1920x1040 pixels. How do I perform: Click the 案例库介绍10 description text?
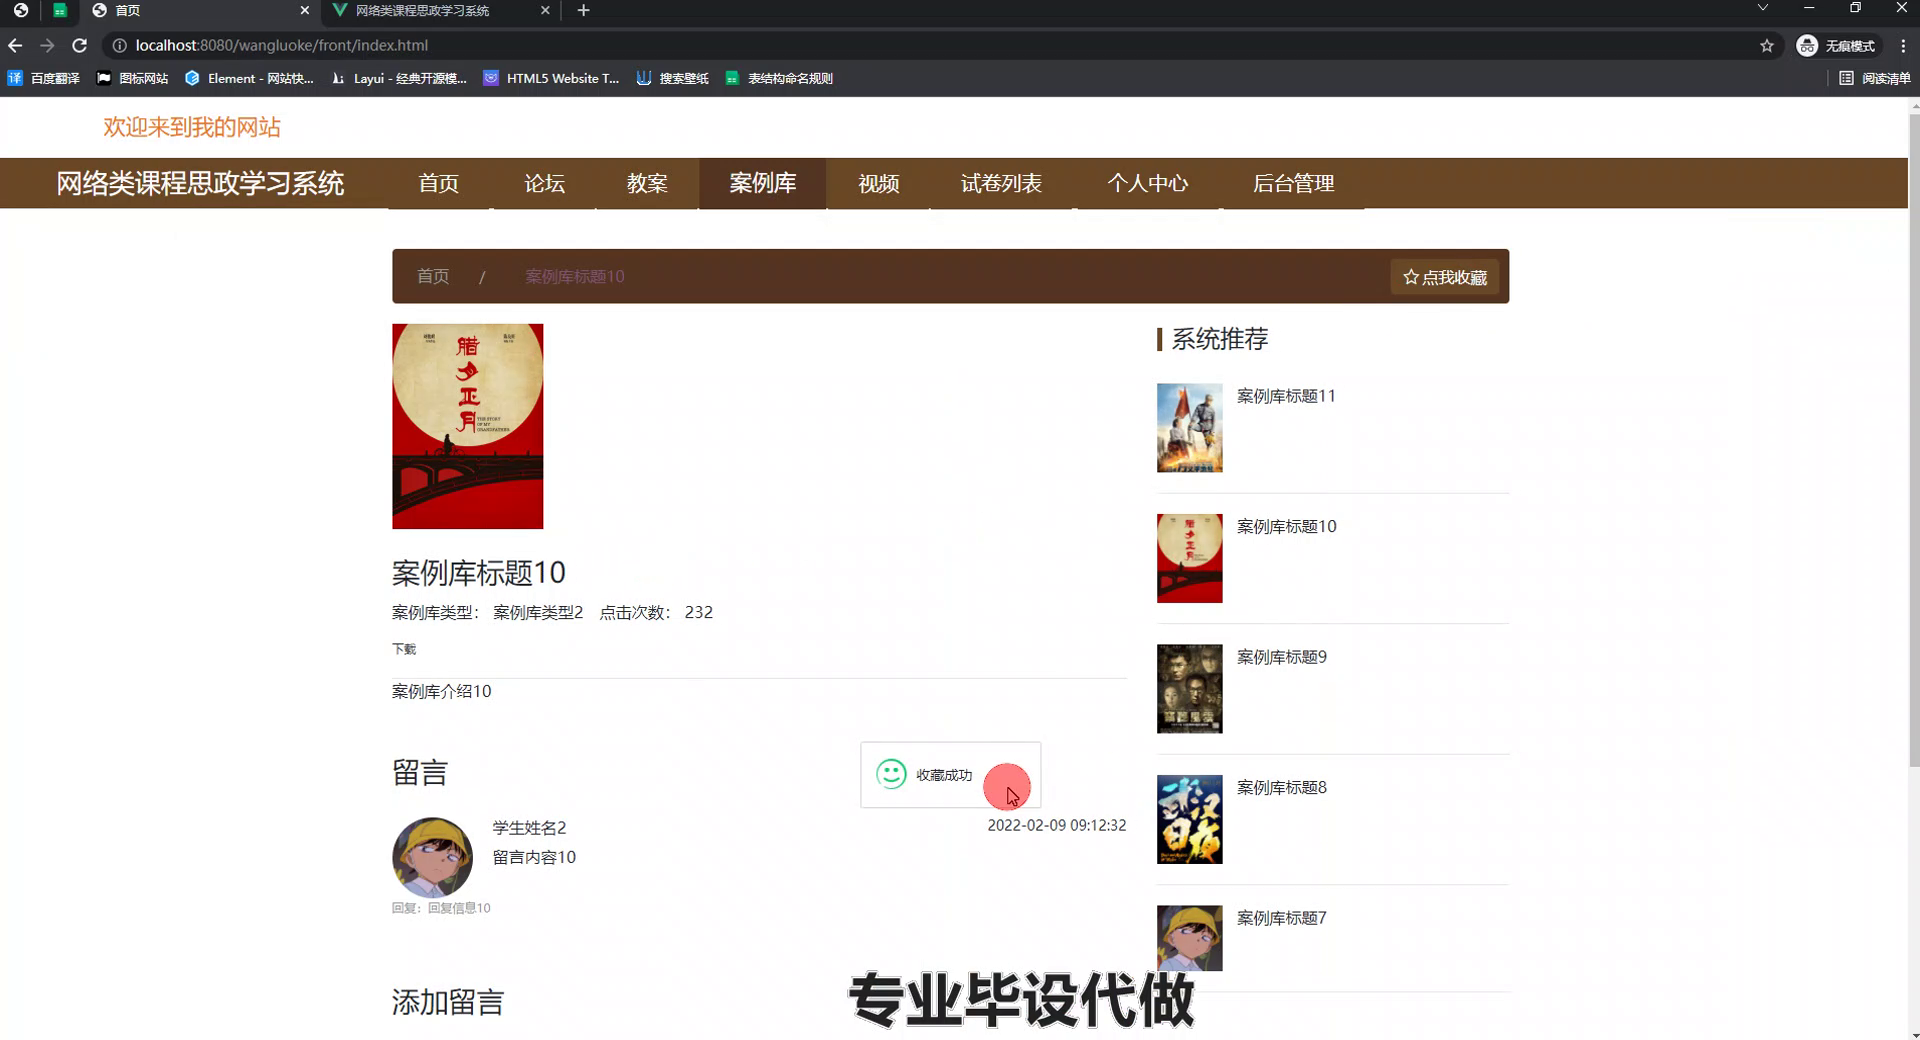click(x=441, y=691)
